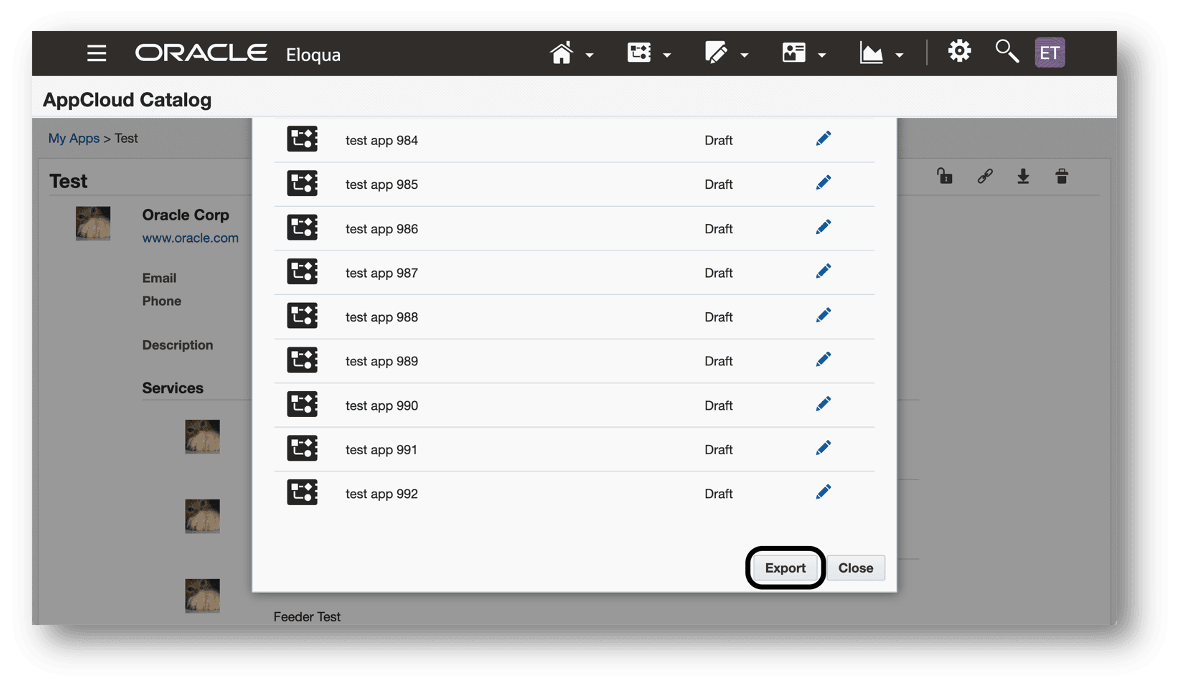Follow the My Apps breadcrumb link
The height and width of the screenshot is (688, 1180).
74,139
